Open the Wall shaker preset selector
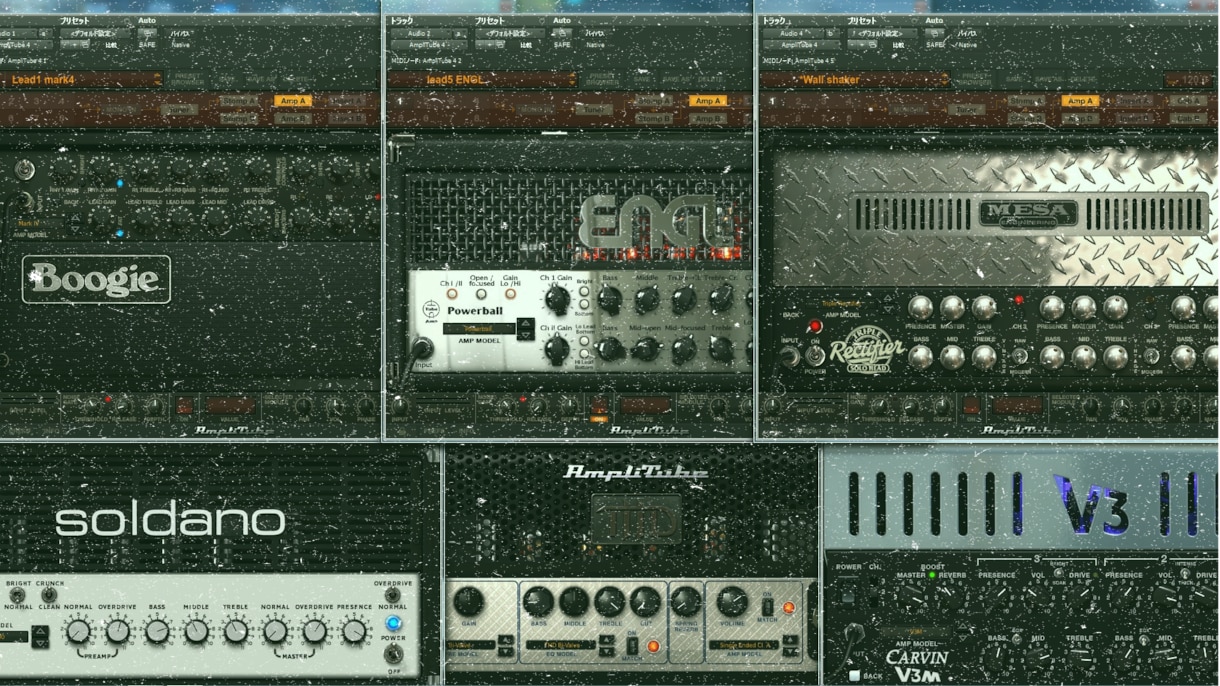The image size is (1220, 686). [x=855, y=80]
